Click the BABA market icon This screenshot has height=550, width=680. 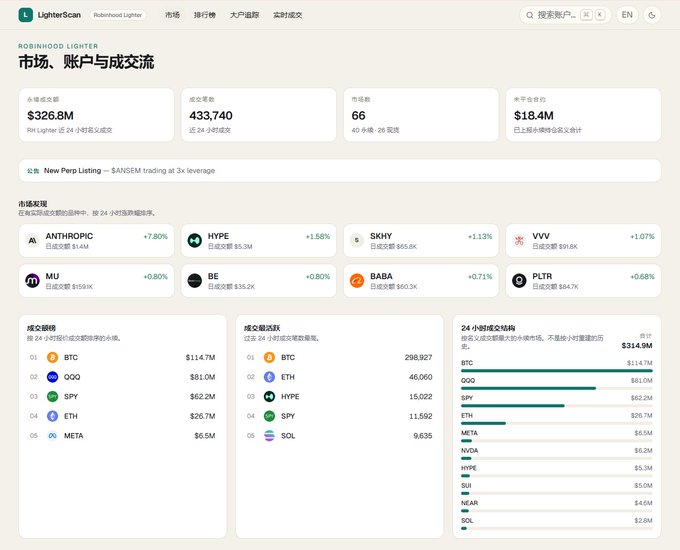(357, 281)
